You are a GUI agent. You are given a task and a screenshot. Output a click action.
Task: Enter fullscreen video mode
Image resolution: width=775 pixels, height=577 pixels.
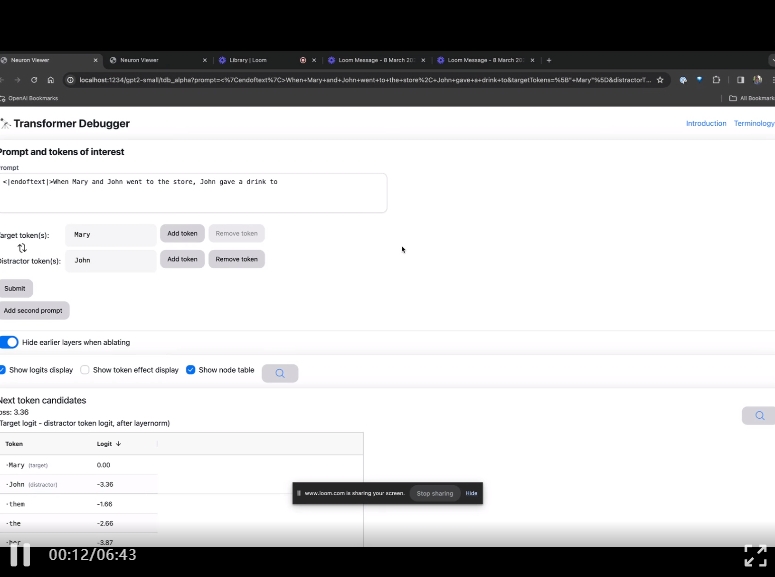pos(755,556)
